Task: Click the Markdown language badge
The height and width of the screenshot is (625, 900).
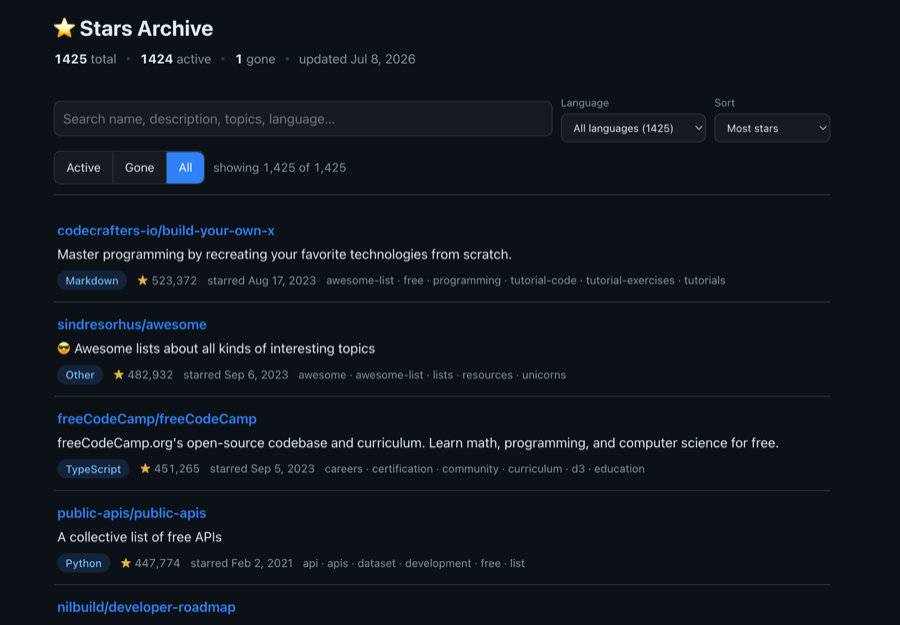Action: pos(92,280)
